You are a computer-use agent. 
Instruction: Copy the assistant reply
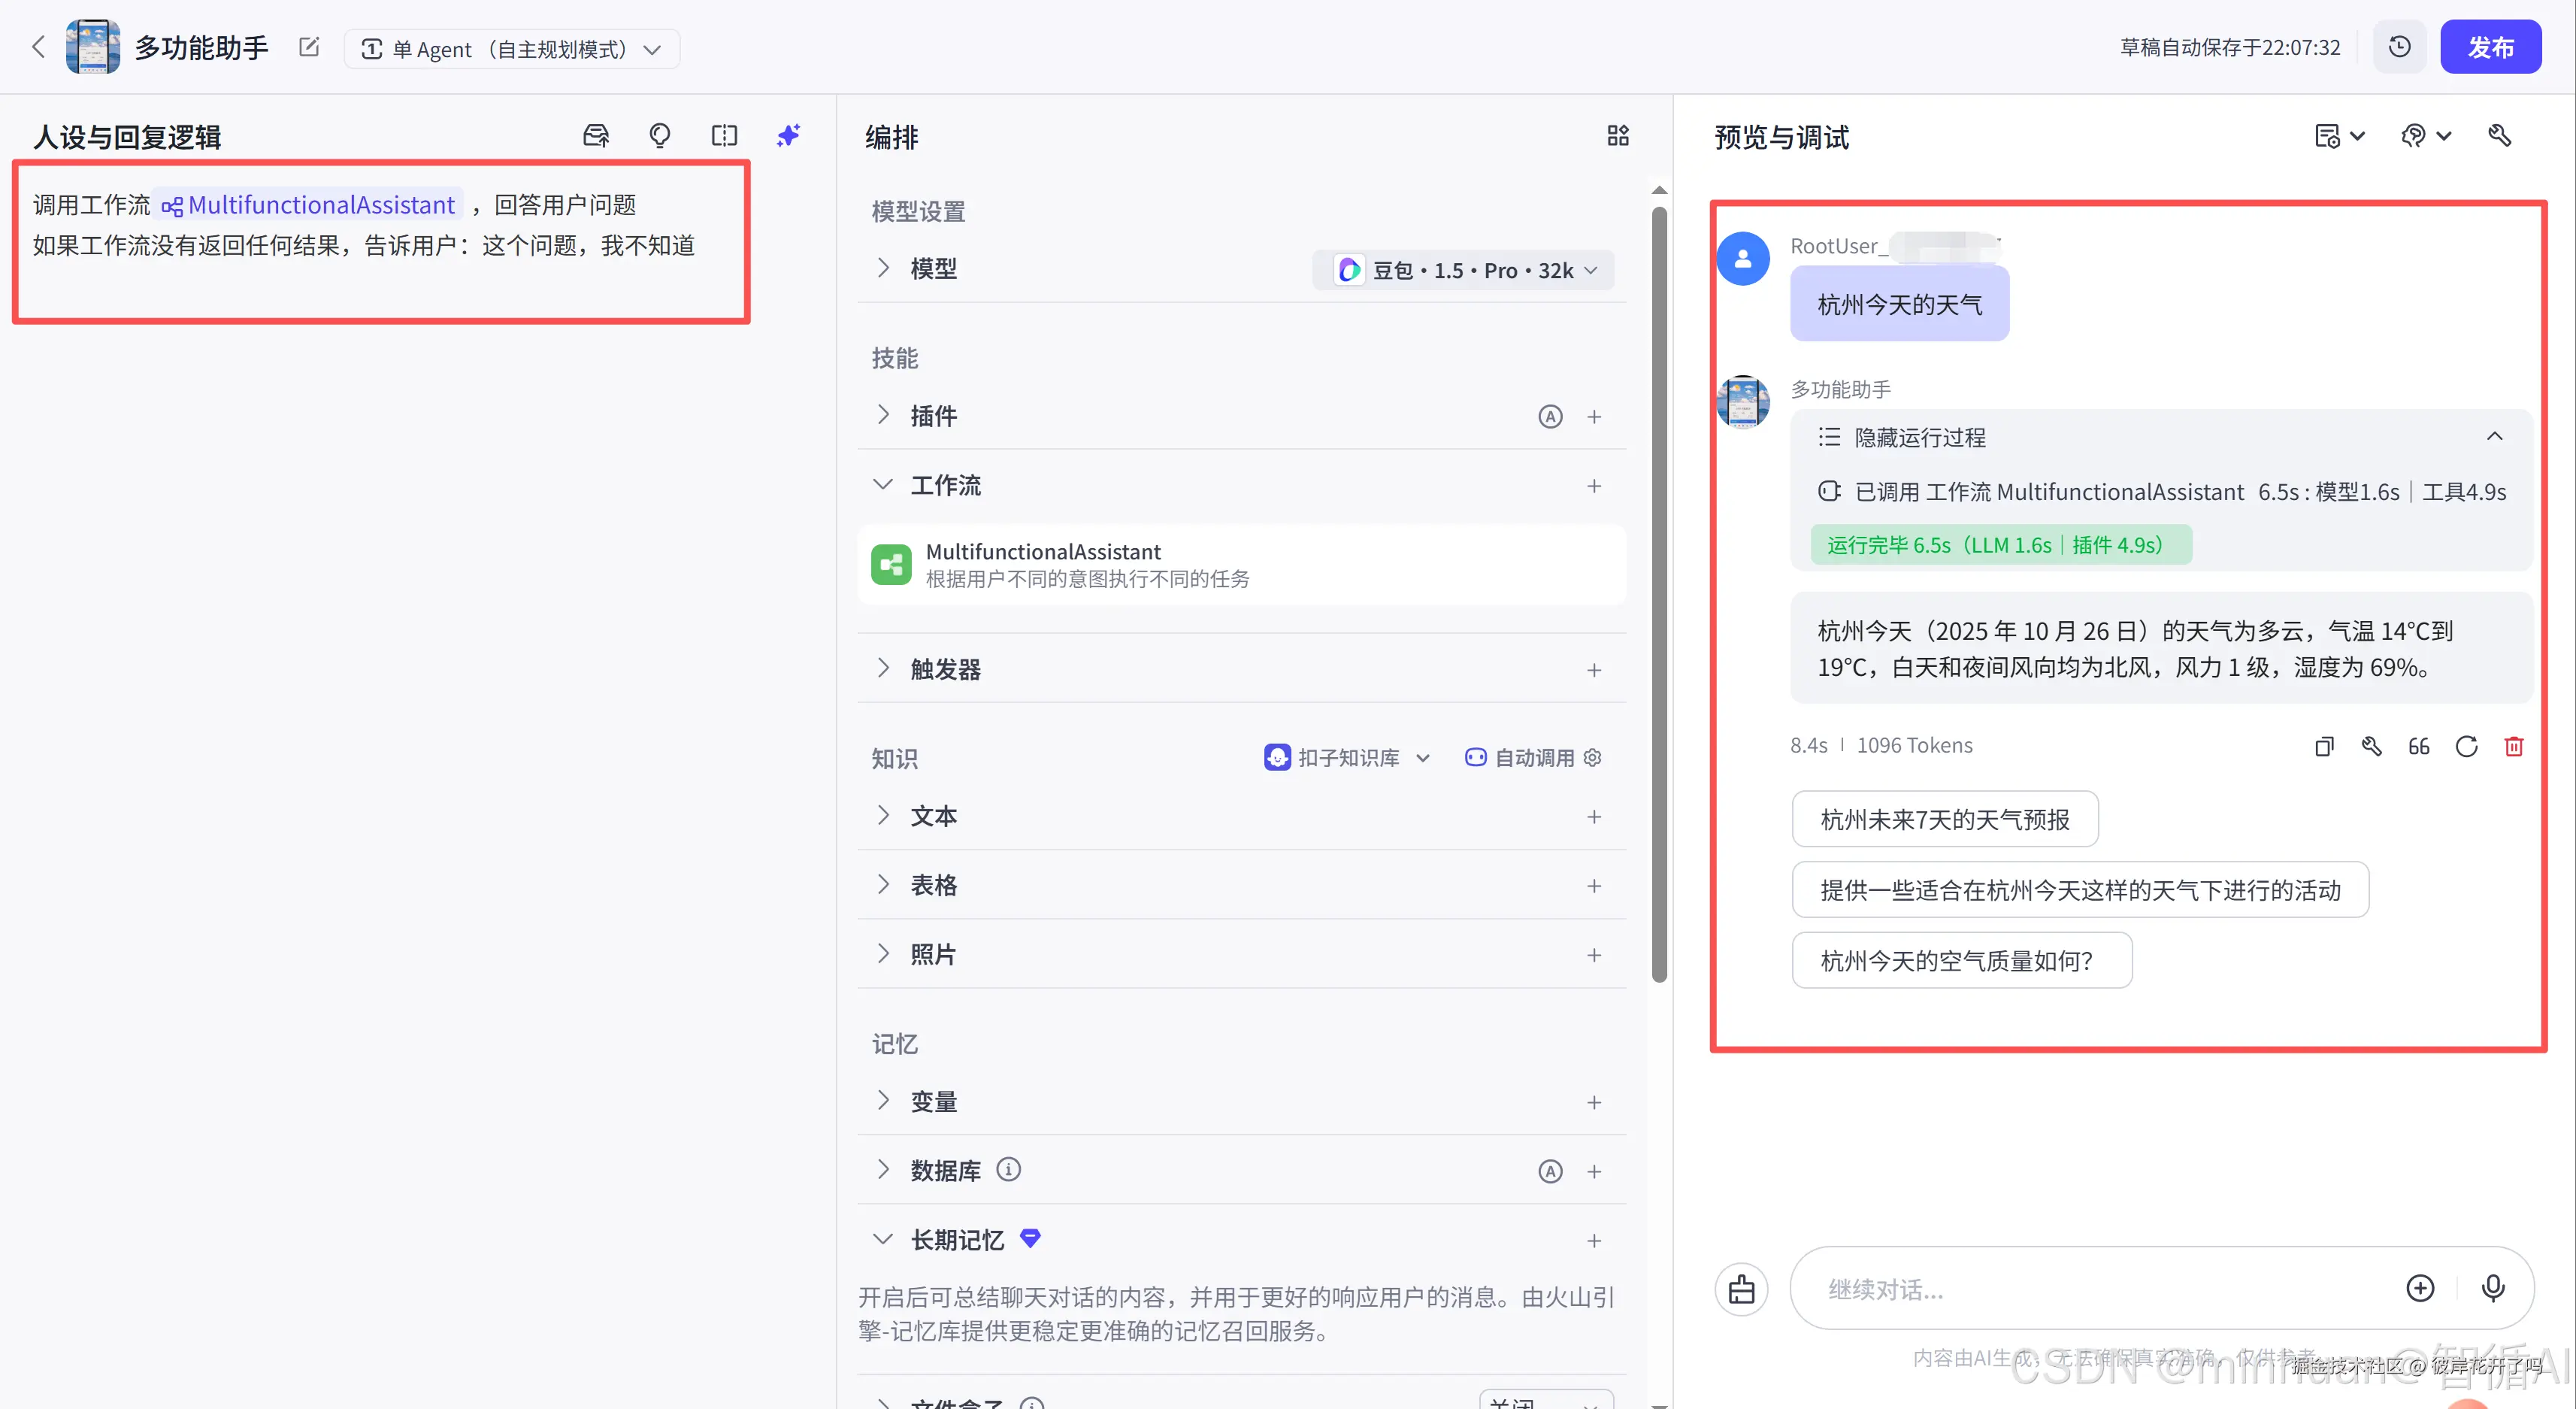(x=2324, y=746)
